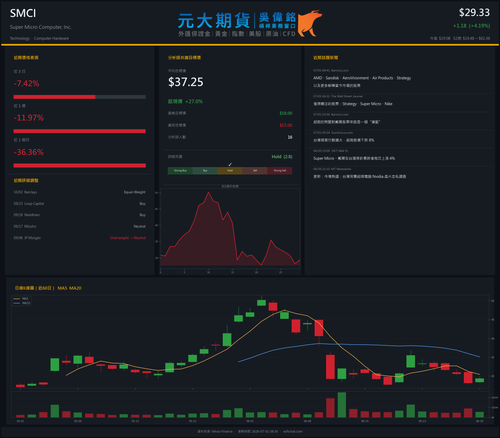This screenshot has height=438, width=500.
Task: Click the tallest green volume bar
Action: coord(342,405)
